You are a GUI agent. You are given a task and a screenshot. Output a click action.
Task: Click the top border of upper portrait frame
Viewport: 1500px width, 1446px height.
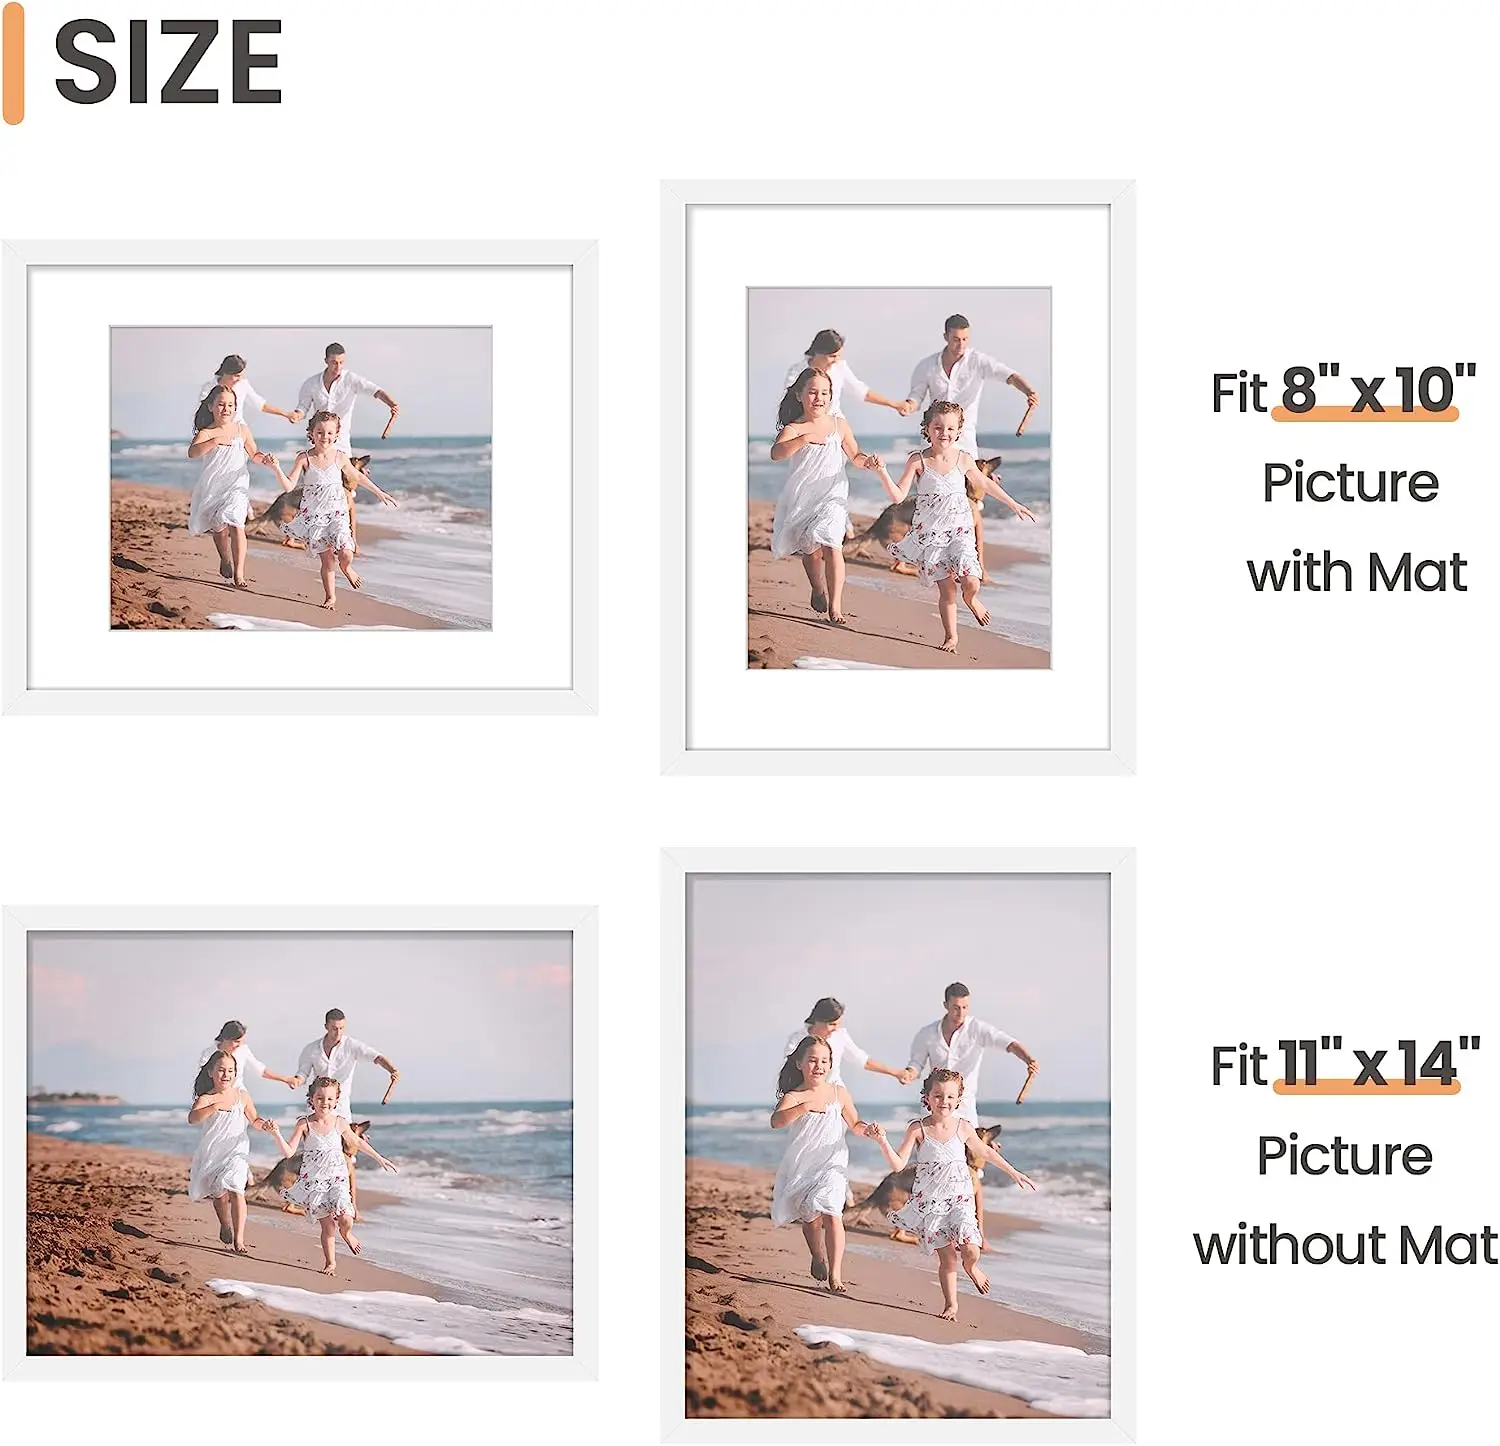click(x=898, y=192)
